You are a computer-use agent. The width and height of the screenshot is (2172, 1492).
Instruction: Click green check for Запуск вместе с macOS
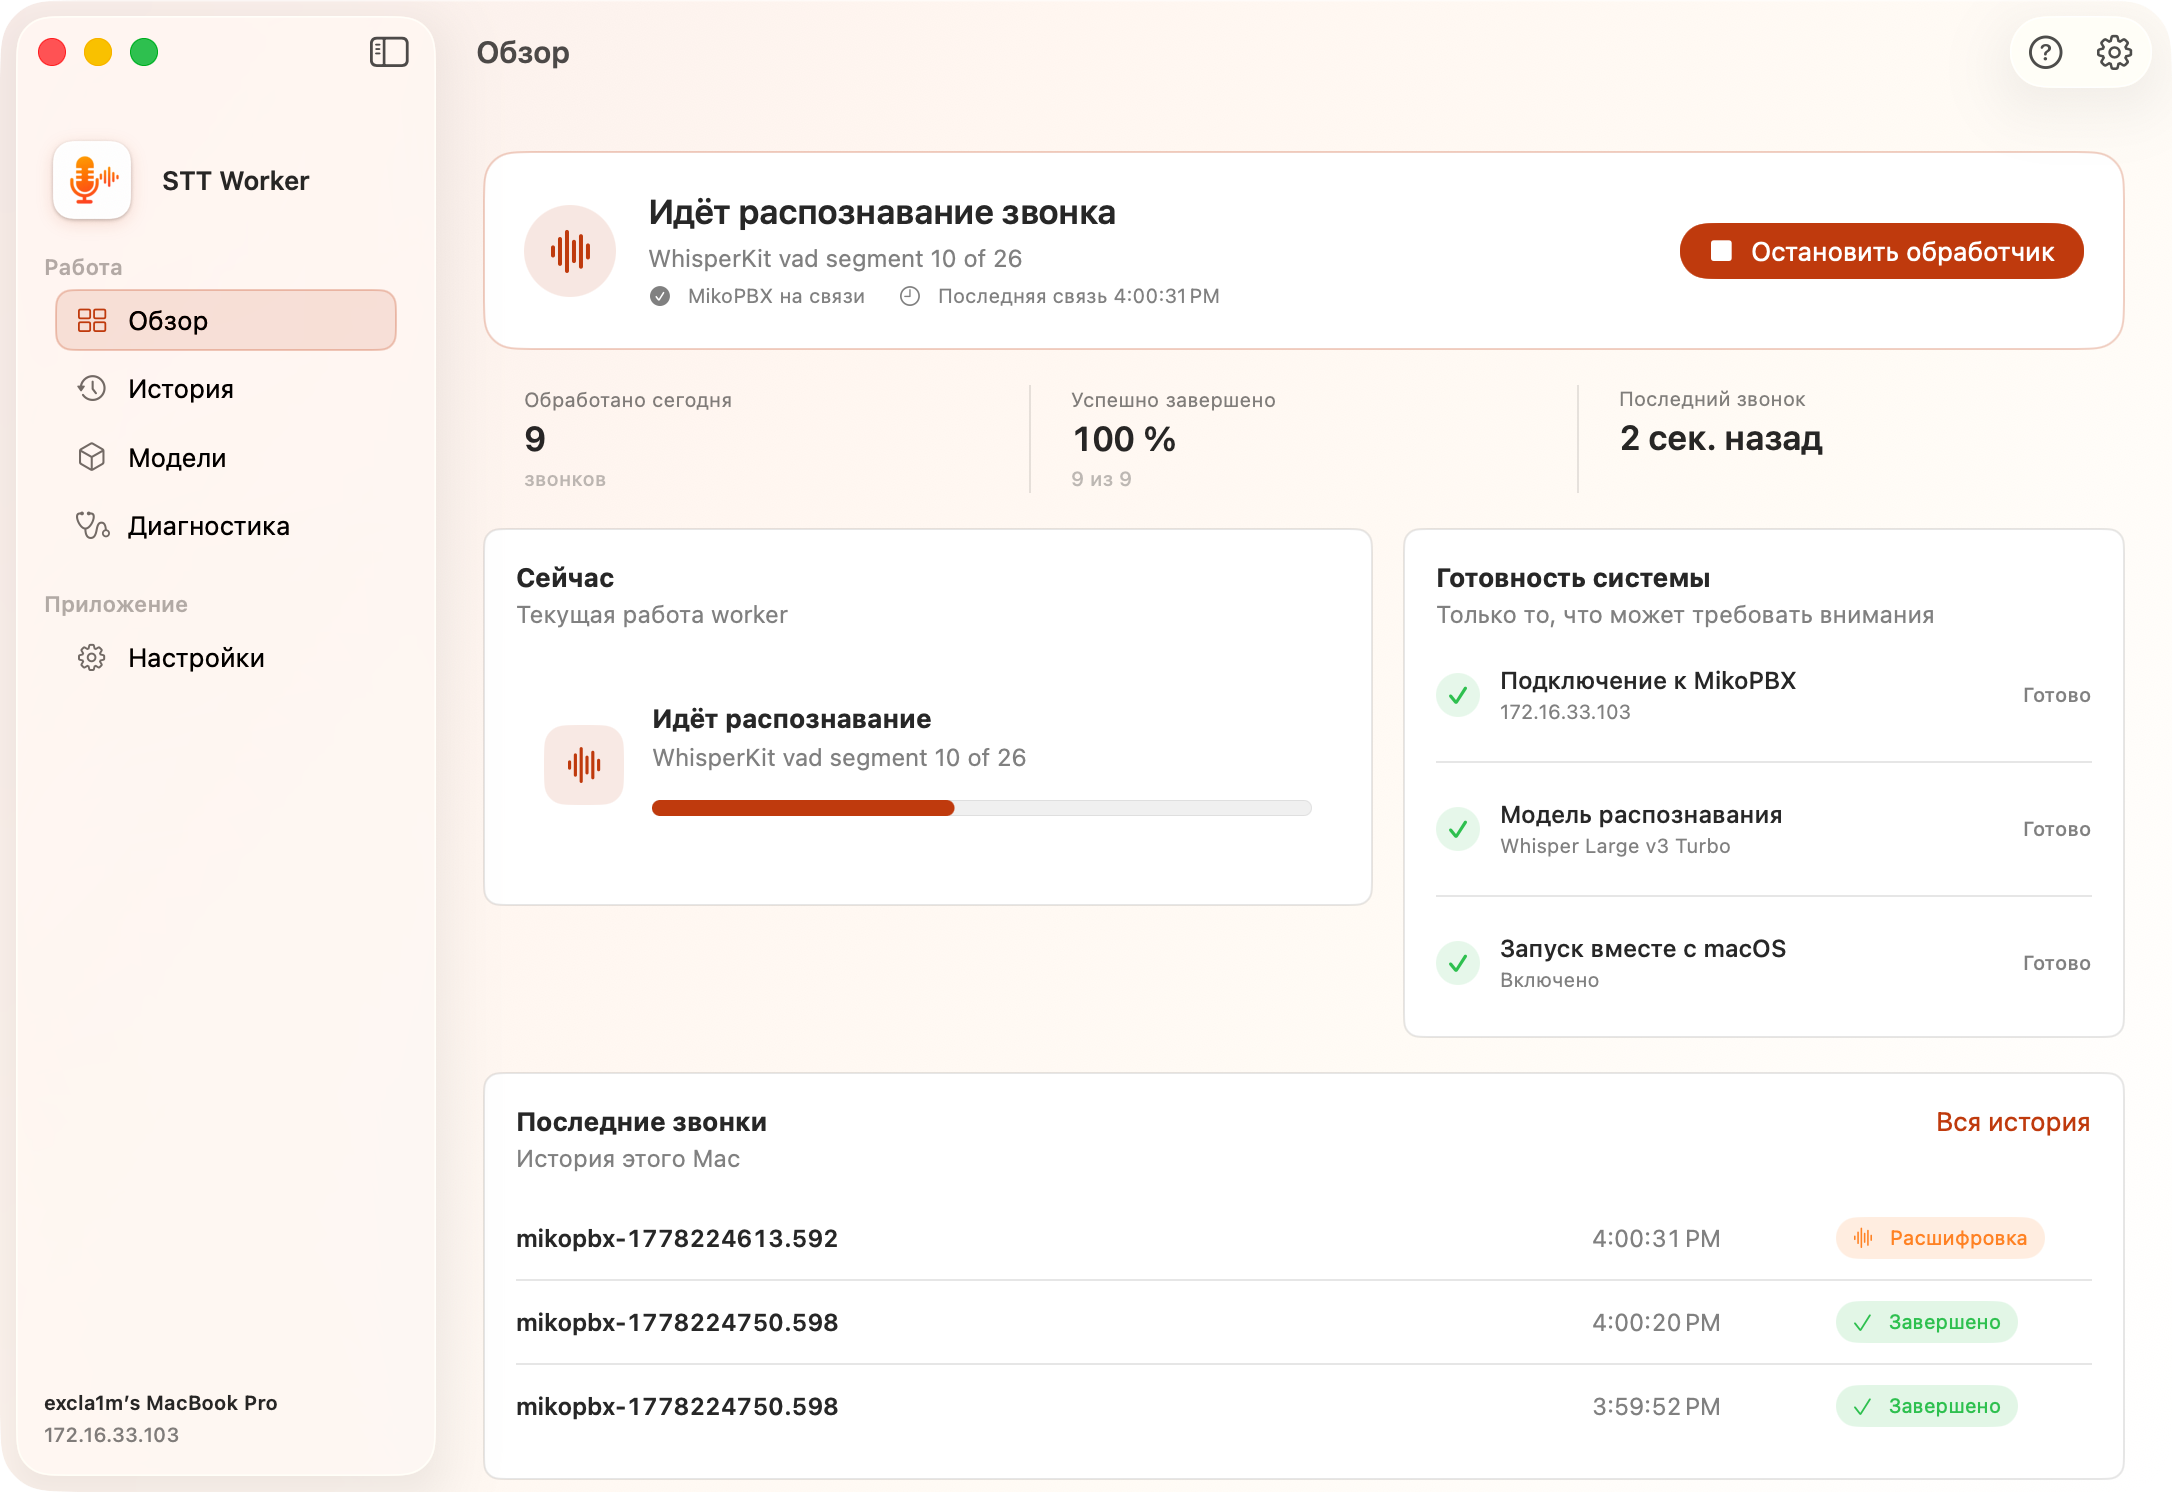coord(1458,963)
